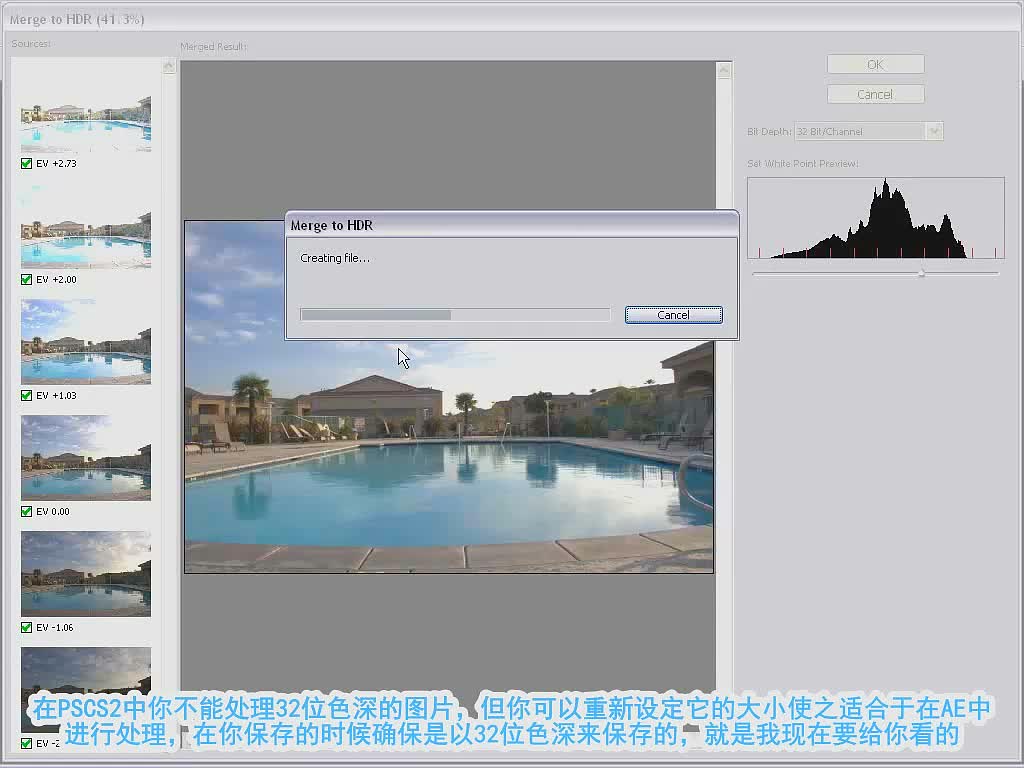Click the merged result scroll-up arrow
The width and height of the screenshot is (1024, 768).
pos(724,70)
